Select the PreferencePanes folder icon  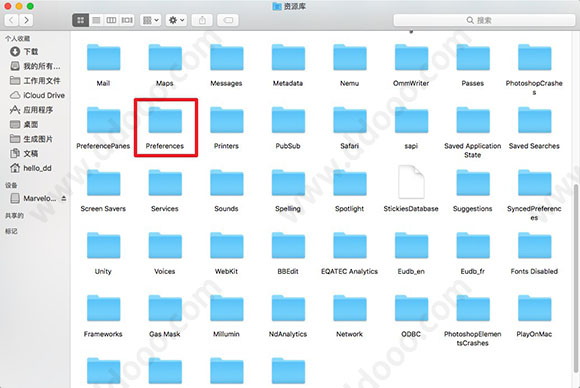tap(104, 120)
